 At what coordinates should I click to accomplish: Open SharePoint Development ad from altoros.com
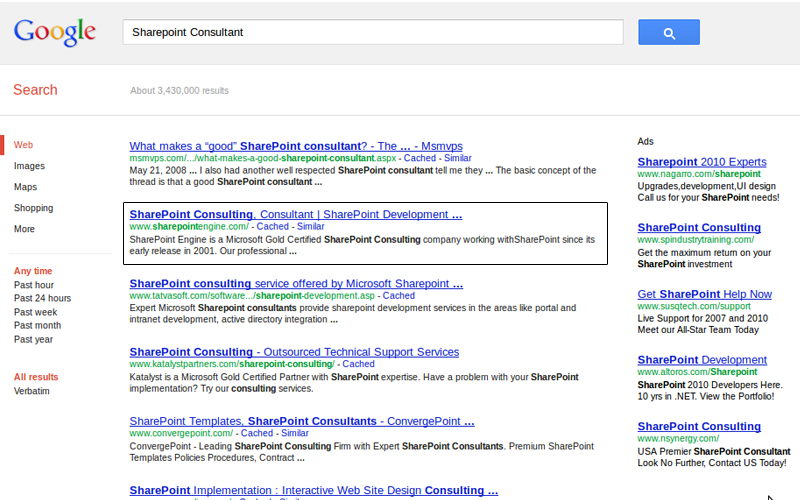pos(702,360)
